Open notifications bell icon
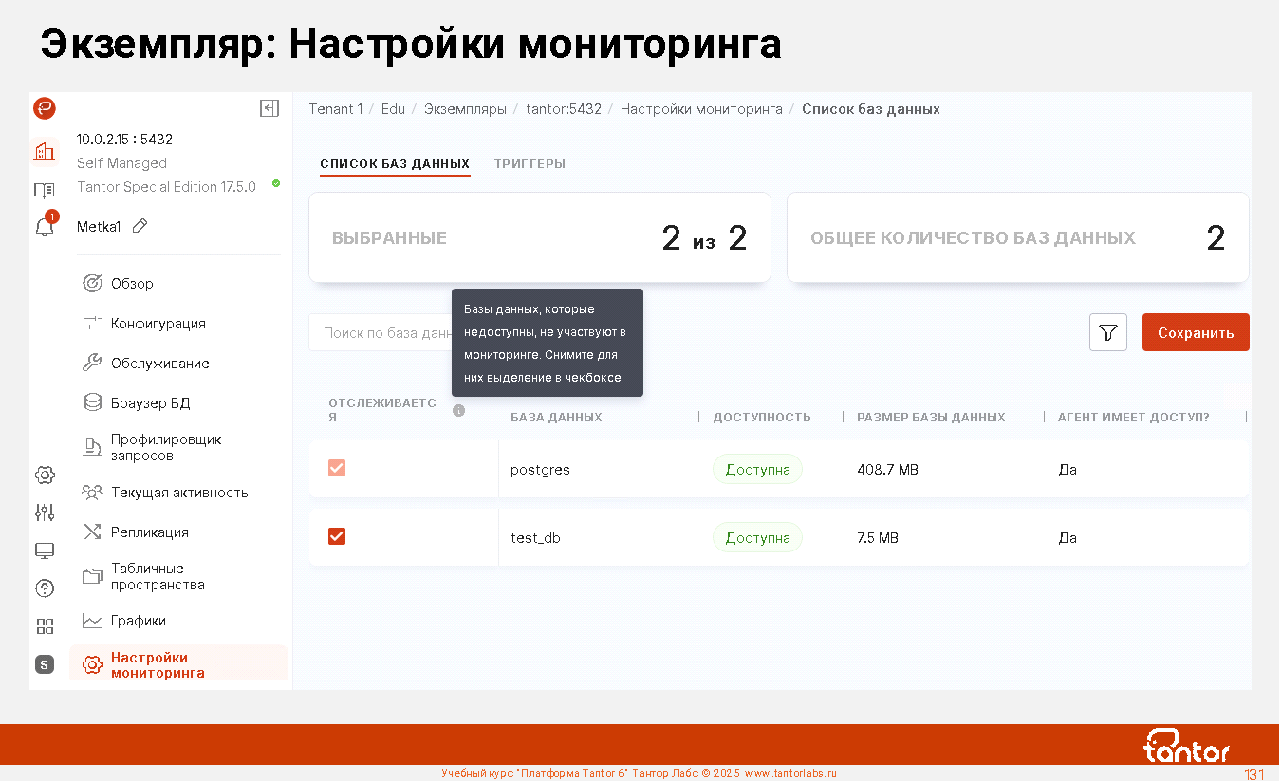Screen dimensions: 1279x781 (x=44, y=227)
